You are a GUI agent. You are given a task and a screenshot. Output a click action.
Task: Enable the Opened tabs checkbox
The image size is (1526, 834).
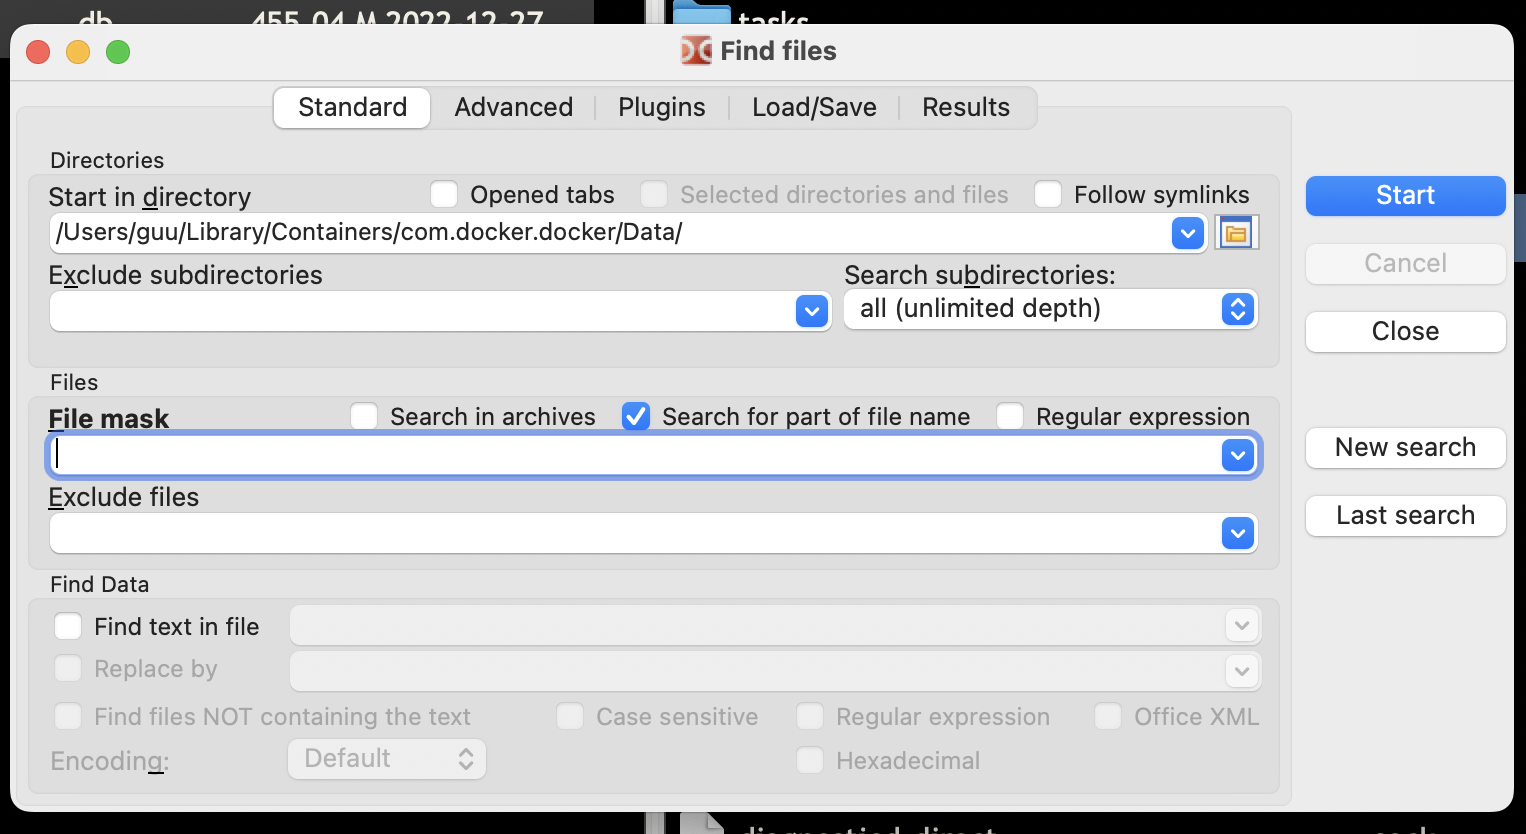tap(444, 194)
